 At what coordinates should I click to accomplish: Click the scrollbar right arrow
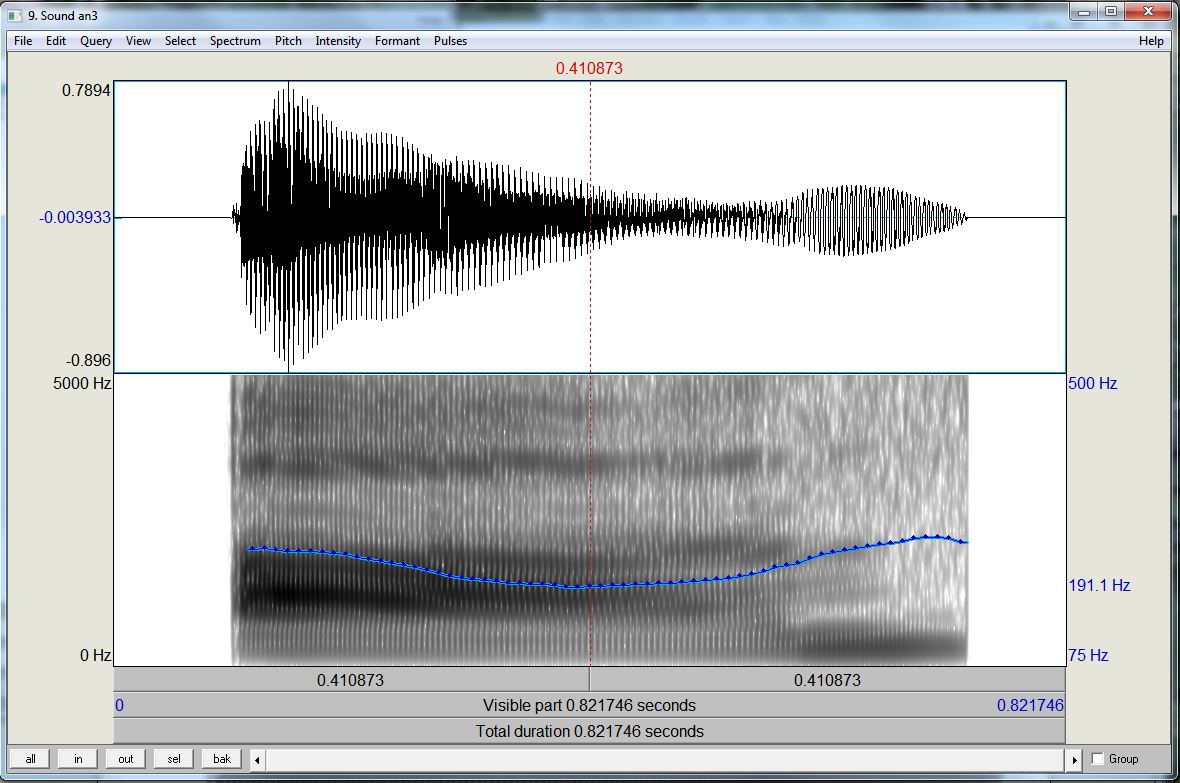point(1074,760)
